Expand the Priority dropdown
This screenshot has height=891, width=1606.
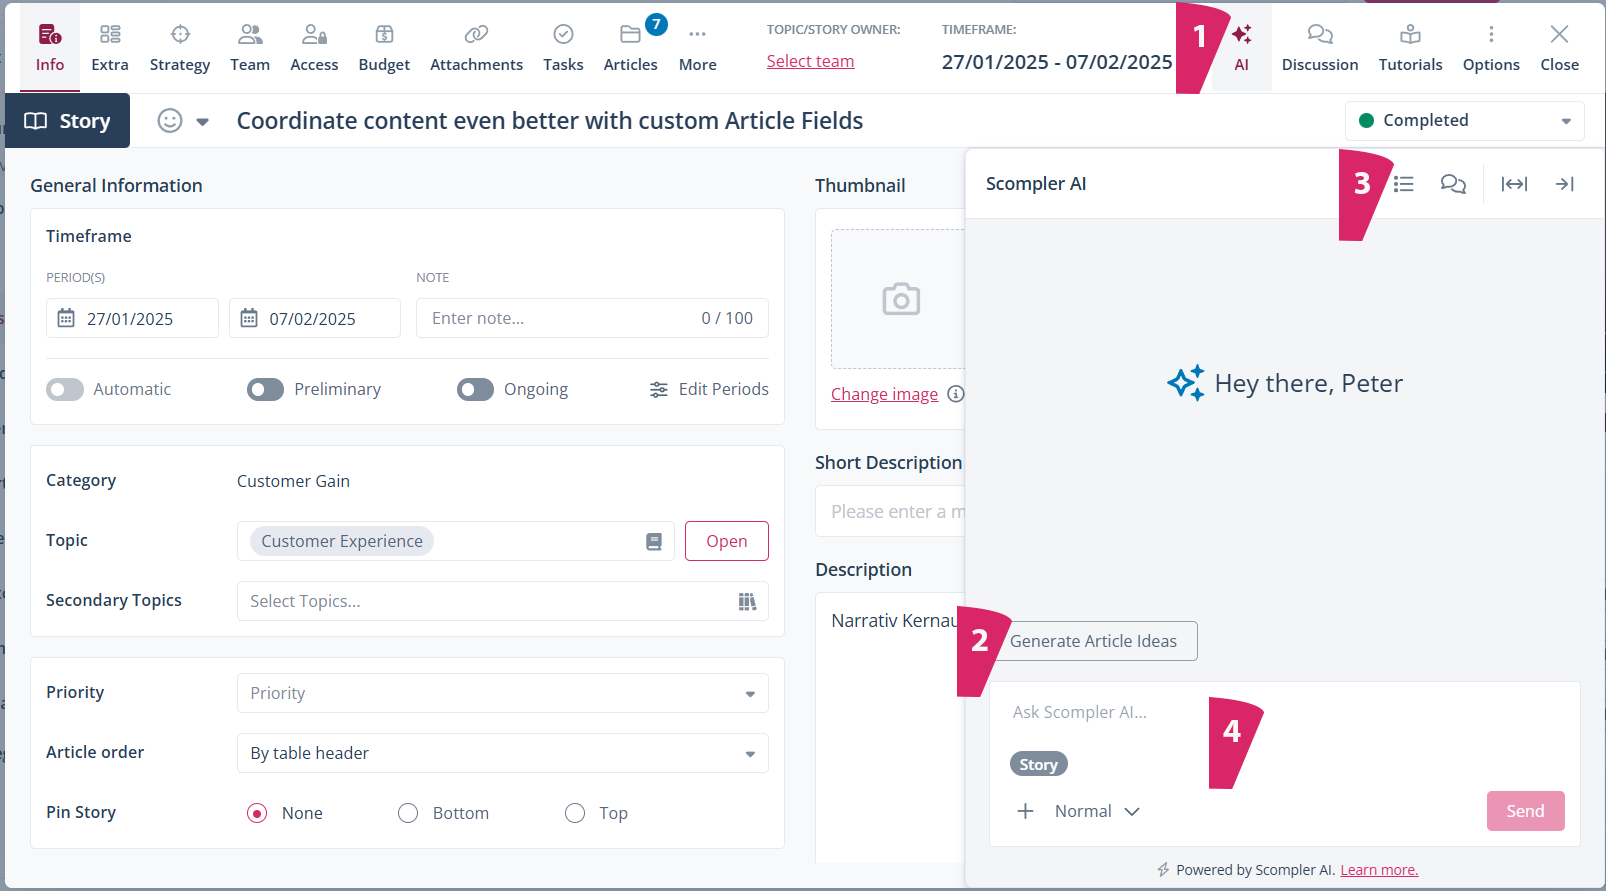502,693
